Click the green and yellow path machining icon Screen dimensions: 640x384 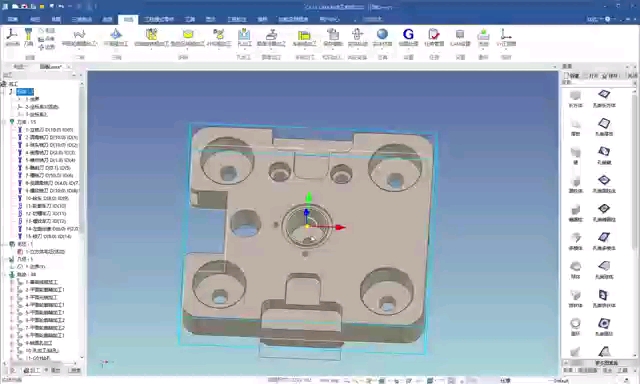[219, 34]
